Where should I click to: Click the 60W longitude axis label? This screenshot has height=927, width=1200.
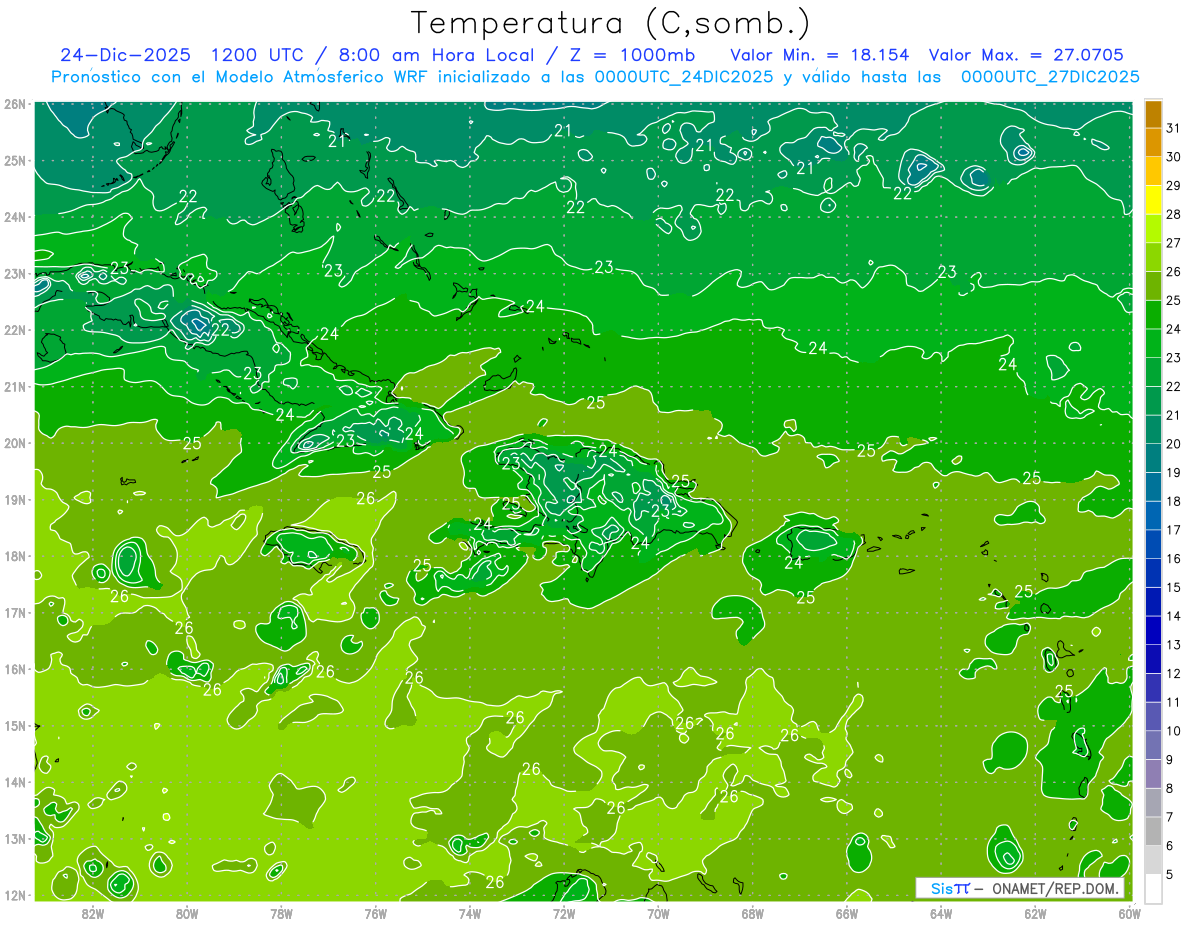(x=1130, y=913)
